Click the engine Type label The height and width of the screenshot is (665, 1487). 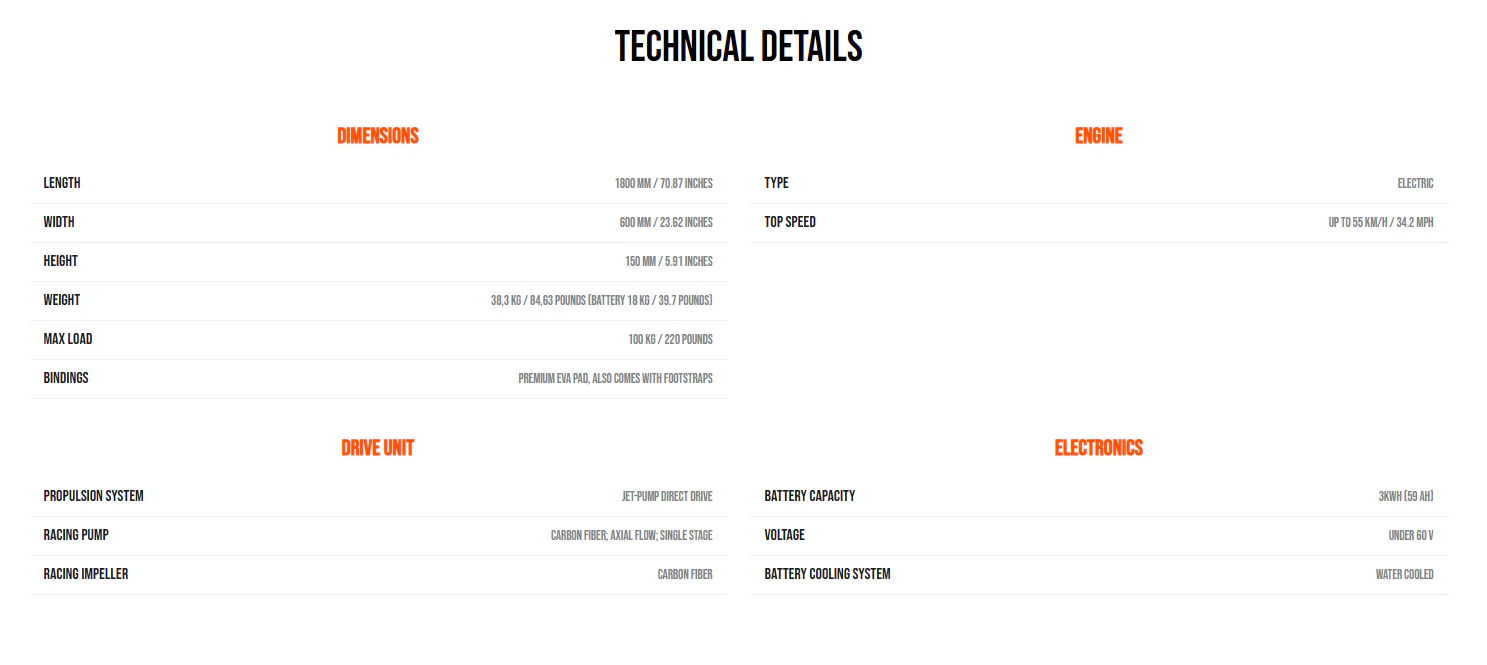click(776, 183)
